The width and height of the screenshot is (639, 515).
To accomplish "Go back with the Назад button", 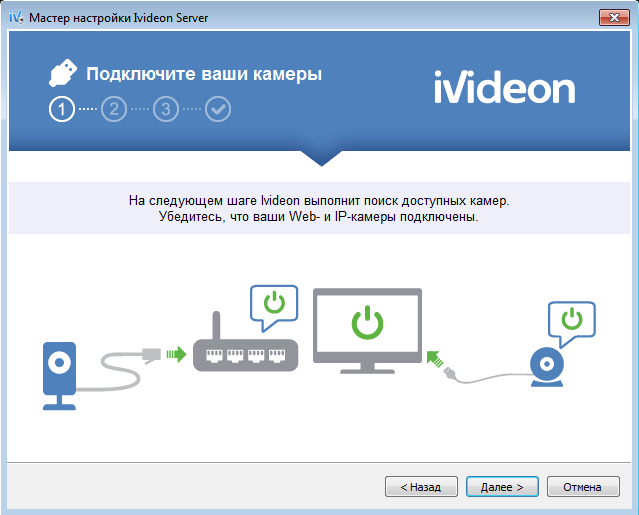I will (421, 487).
